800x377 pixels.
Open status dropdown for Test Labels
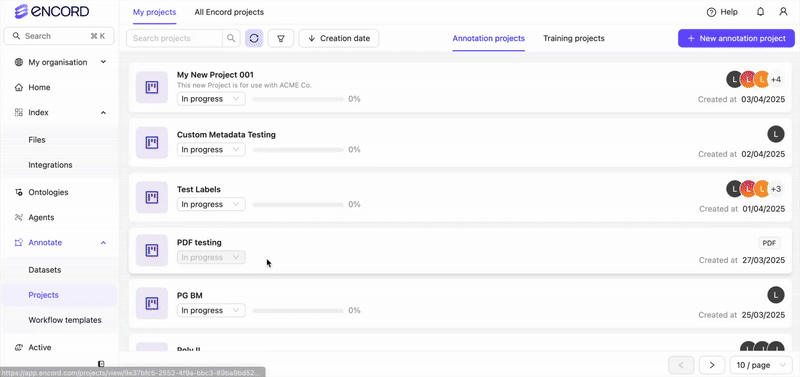(x=211, y=204)
